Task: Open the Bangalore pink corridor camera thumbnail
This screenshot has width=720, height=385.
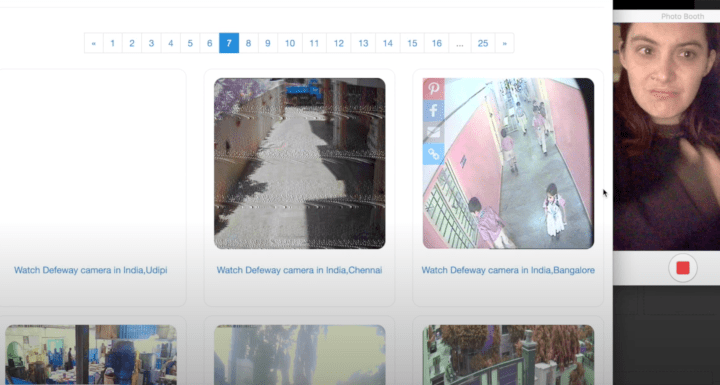Action: 508,163
